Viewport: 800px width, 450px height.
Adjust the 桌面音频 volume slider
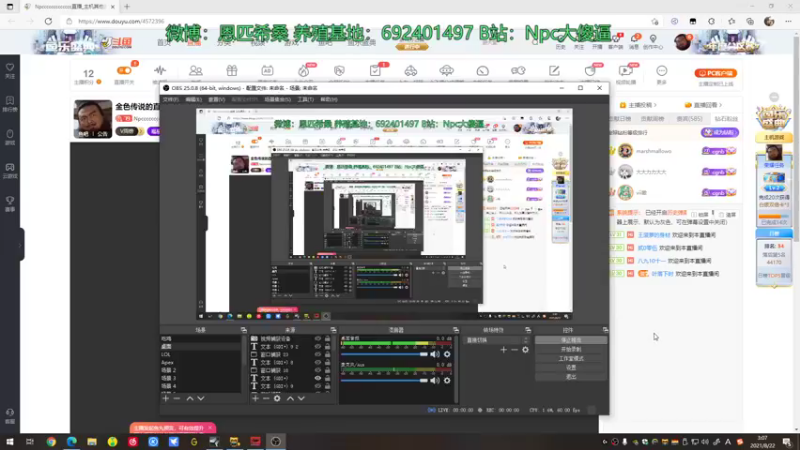[x=384, y=354]
